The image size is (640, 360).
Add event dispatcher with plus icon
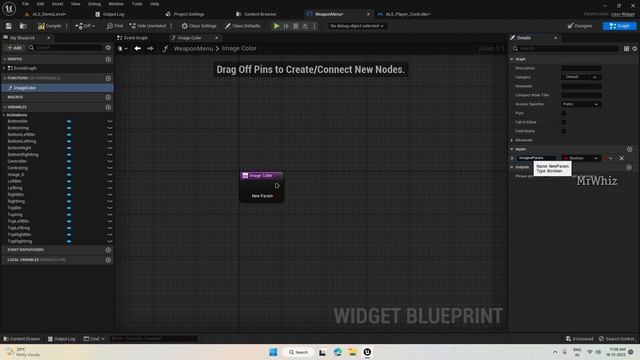coord(108,250)
